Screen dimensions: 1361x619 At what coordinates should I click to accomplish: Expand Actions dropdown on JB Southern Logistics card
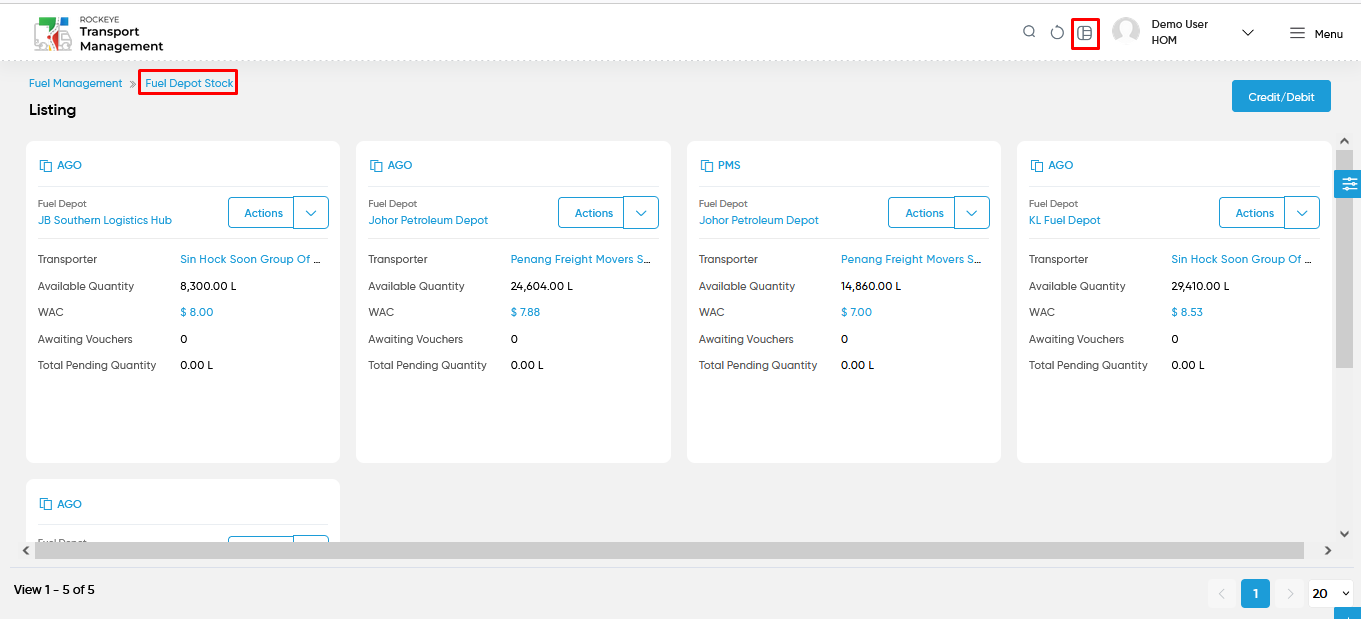pyautogui.click(x=311, y=213)
